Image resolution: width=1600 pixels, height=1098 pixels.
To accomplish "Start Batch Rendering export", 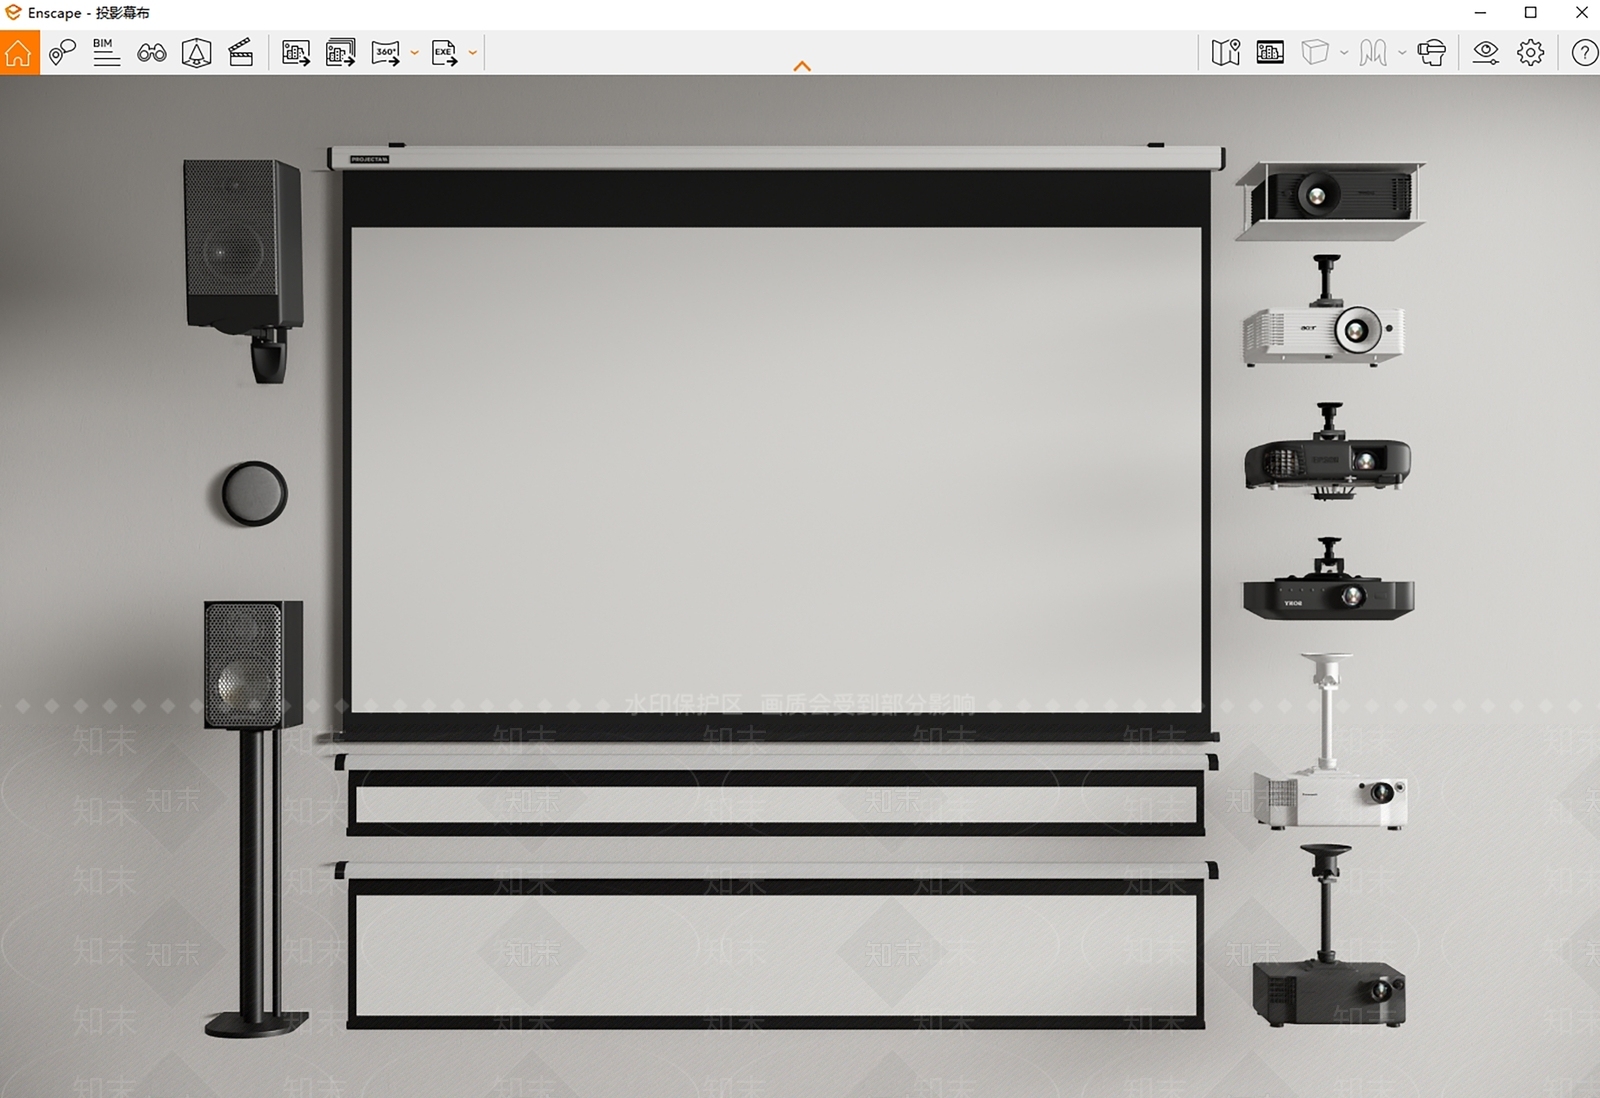I will click(341, 53).
